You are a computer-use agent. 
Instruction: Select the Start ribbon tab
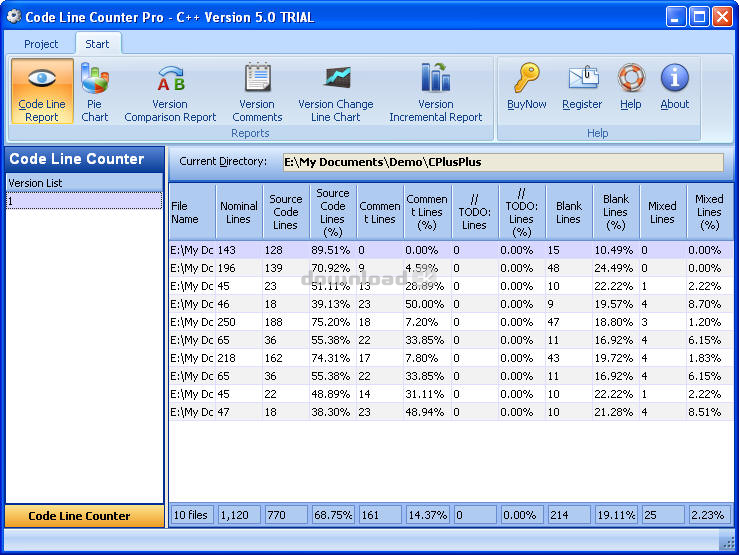(97, 44)
